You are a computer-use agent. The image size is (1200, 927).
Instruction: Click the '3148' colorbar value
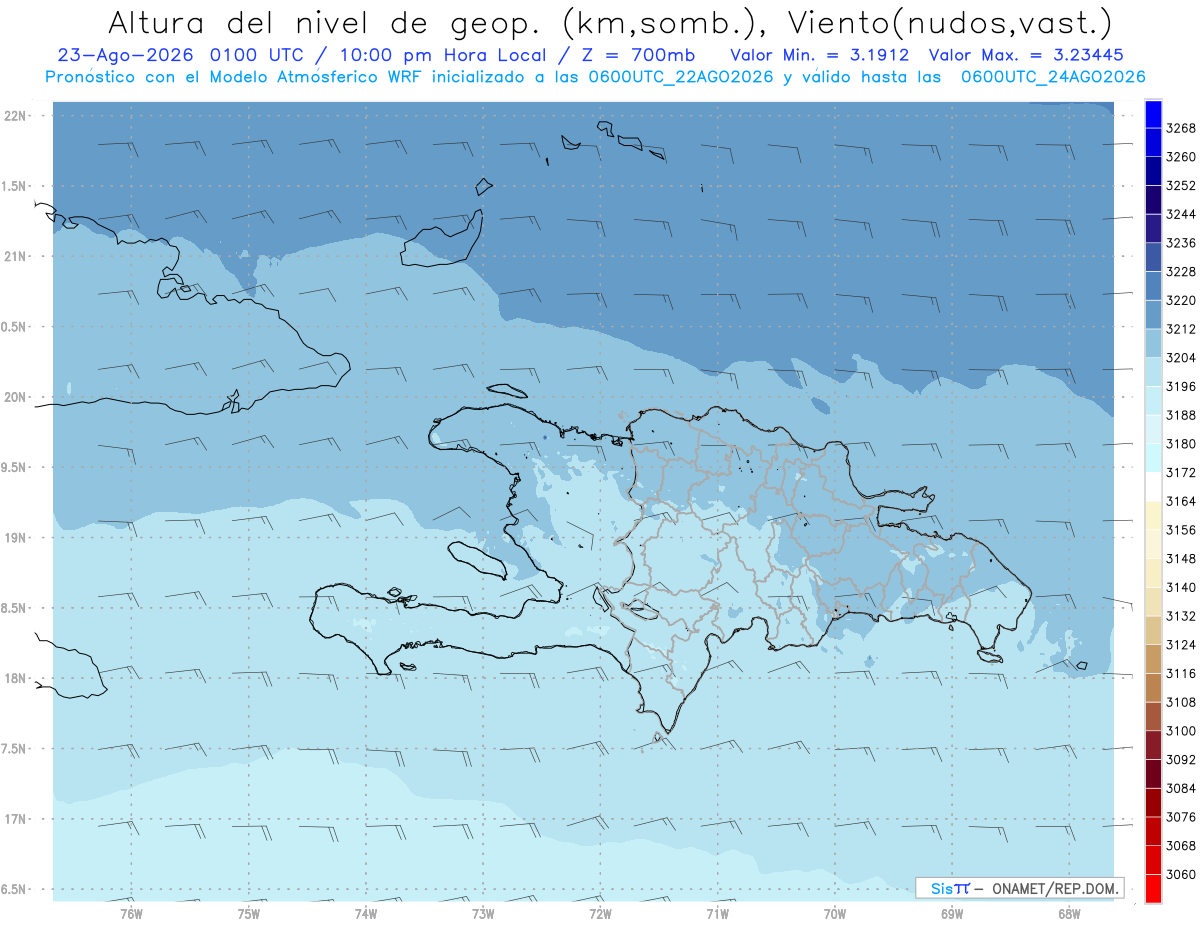point(1181,559)
